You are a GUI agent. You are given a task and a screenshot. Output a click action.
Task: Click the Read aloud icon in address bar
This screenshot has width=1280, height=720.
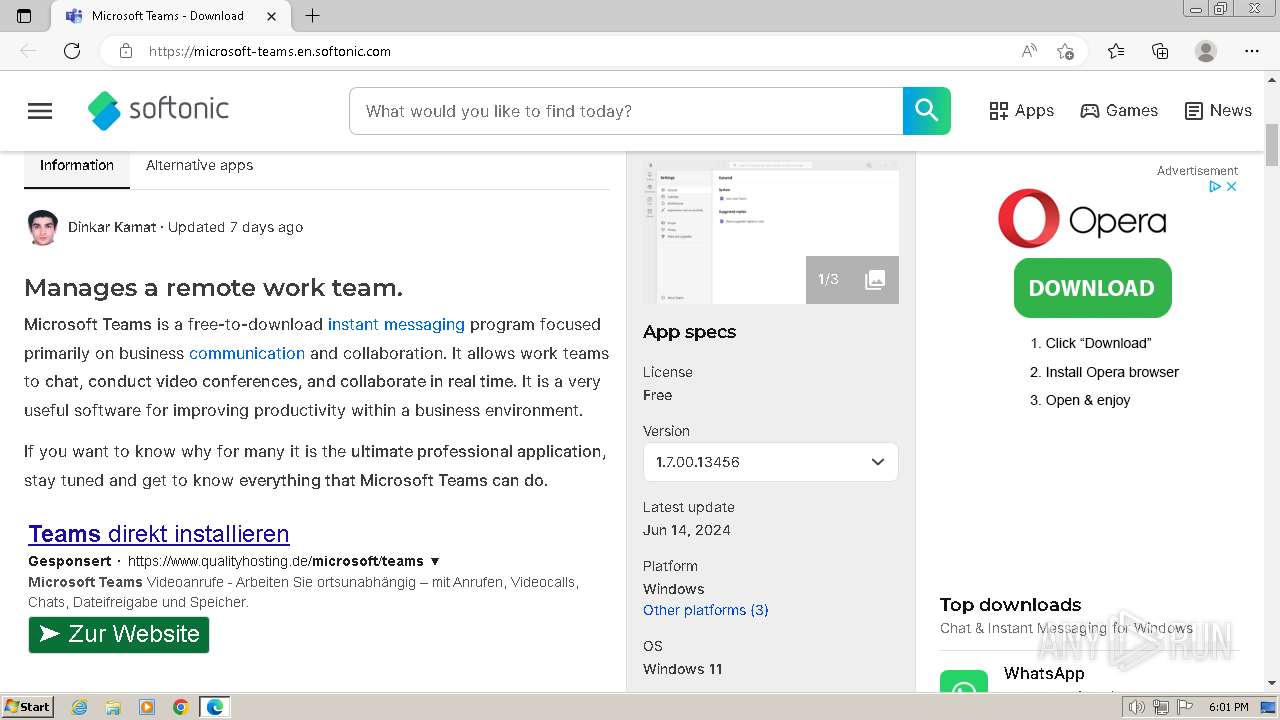[x=1029, y=51]
